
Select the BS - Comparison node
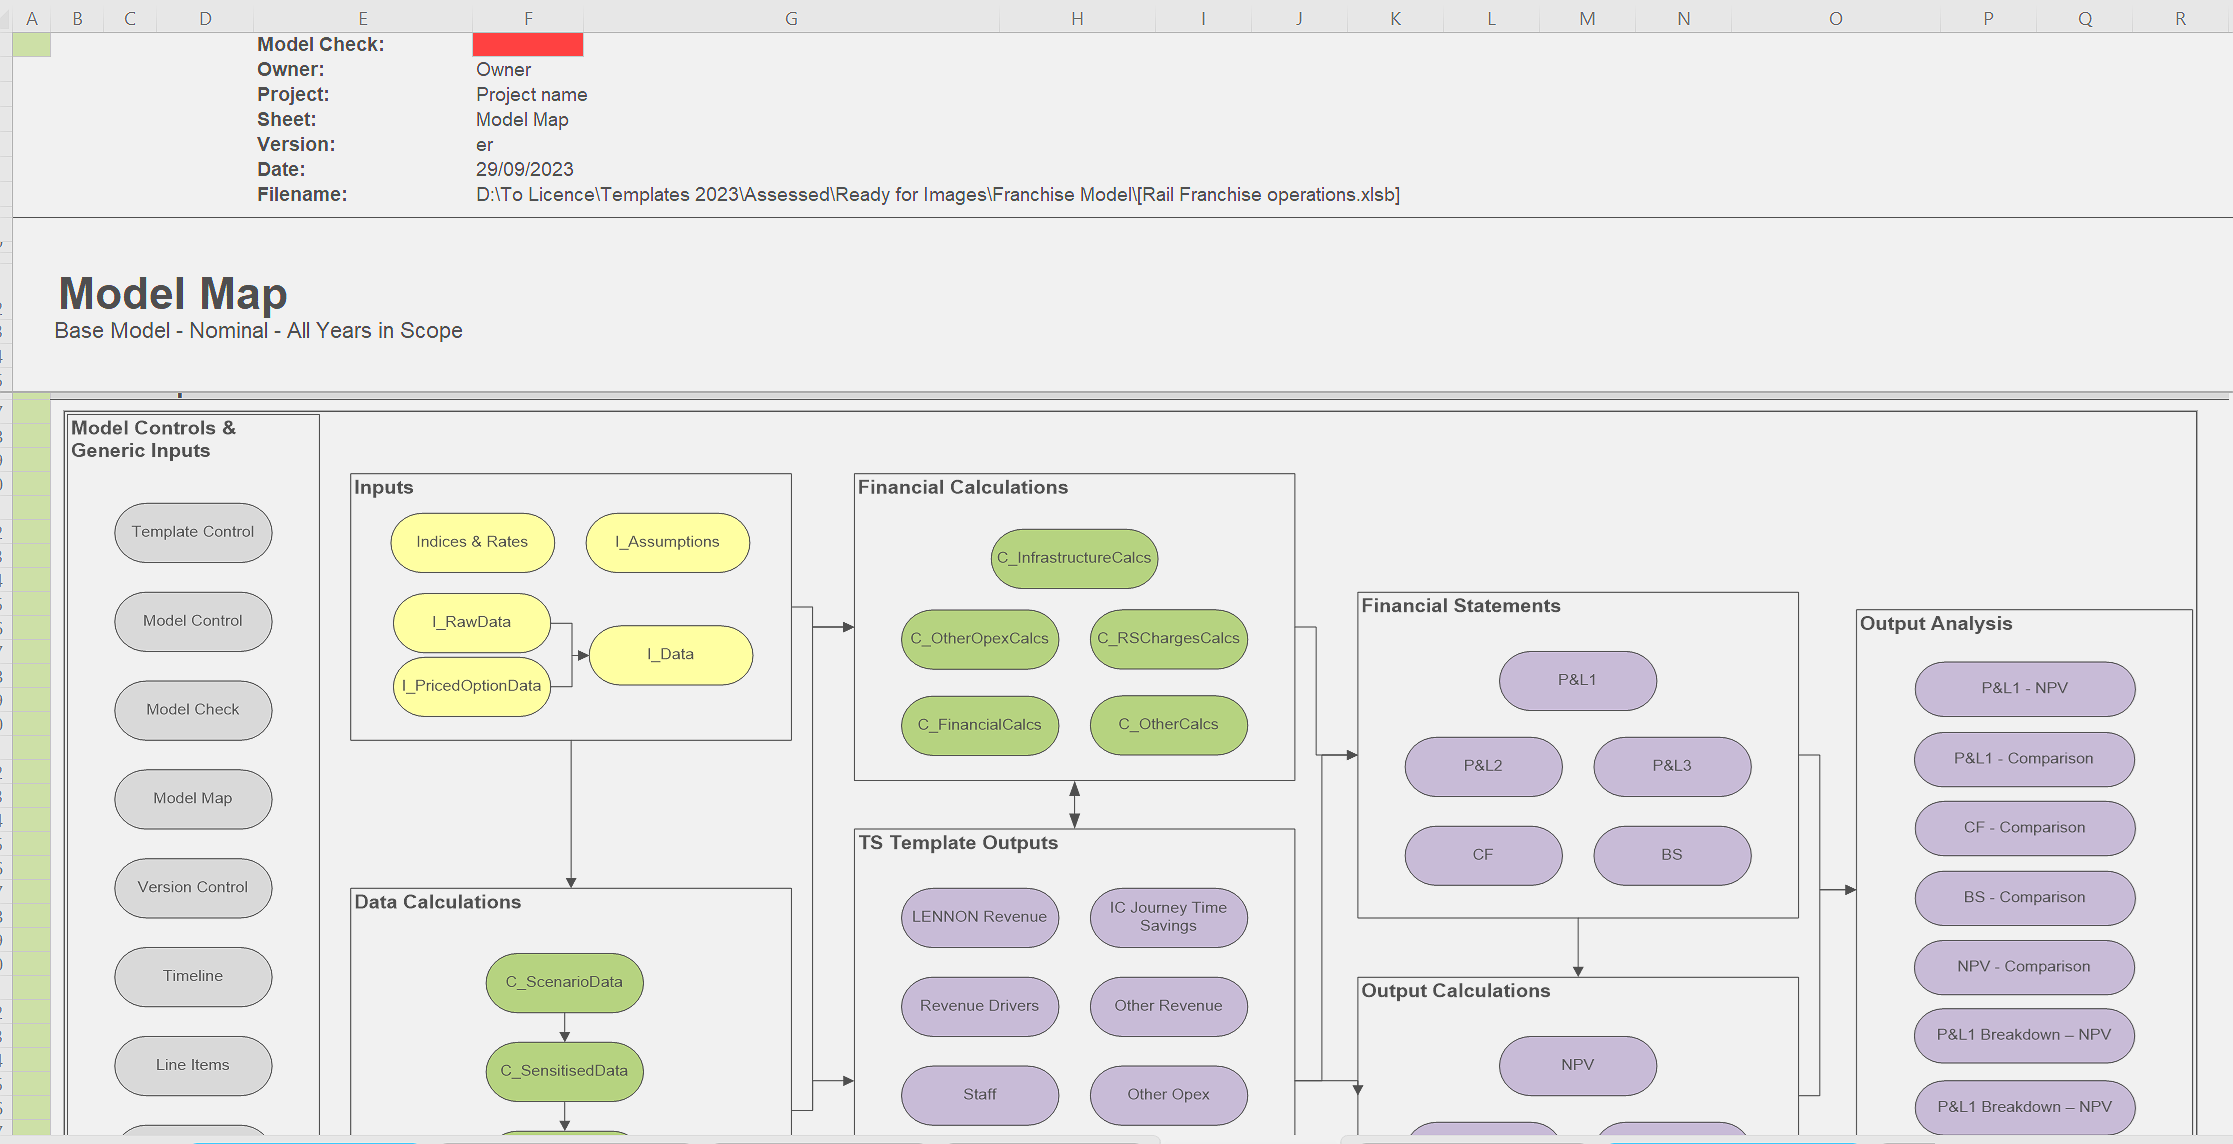click(2025, 898)
